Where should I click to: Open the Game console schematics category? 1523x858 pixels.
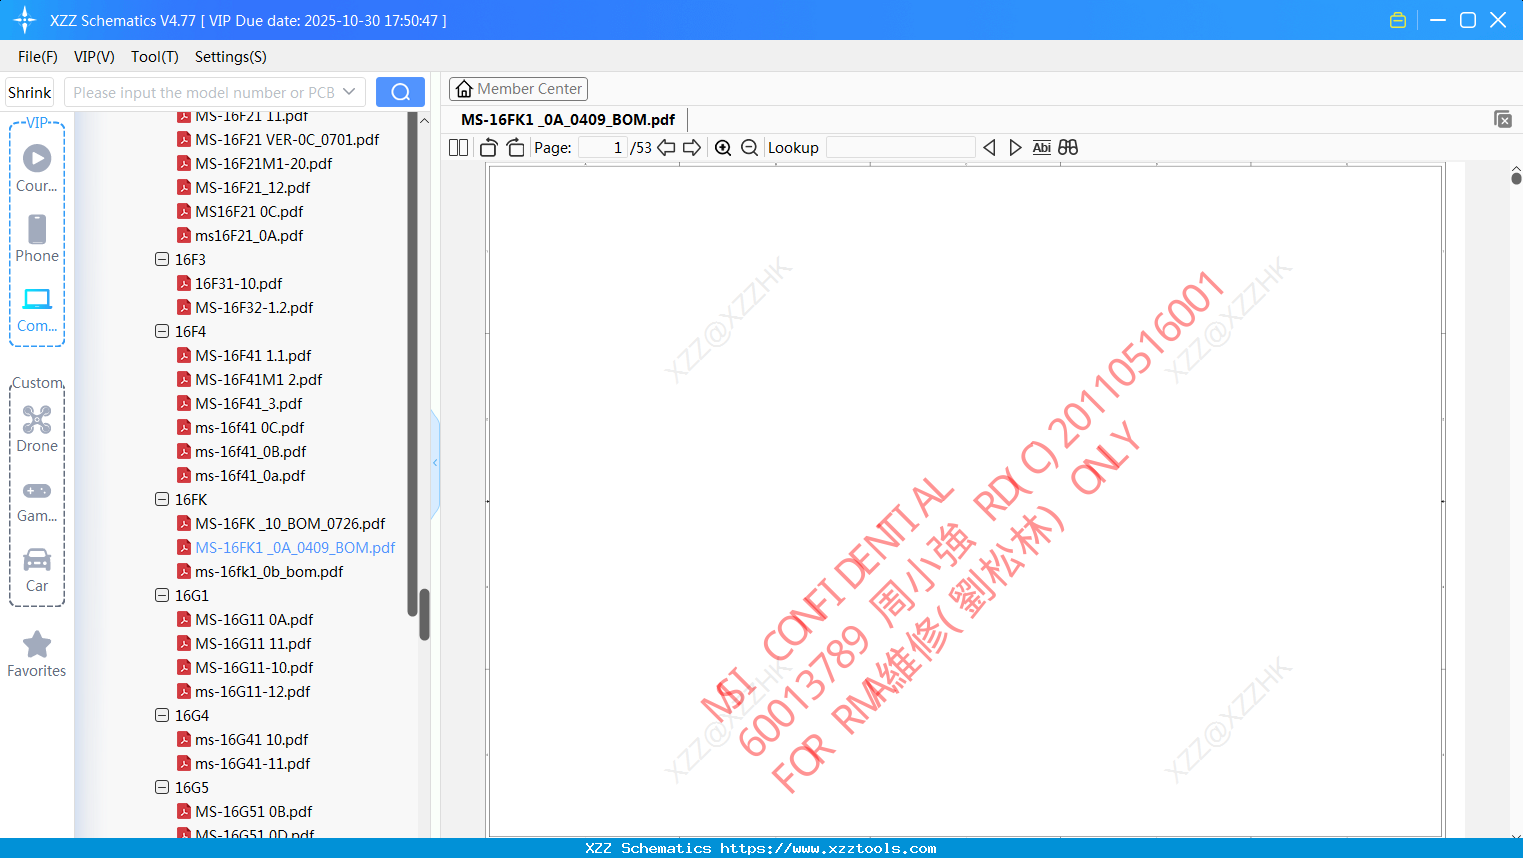[x=37, y=500]
